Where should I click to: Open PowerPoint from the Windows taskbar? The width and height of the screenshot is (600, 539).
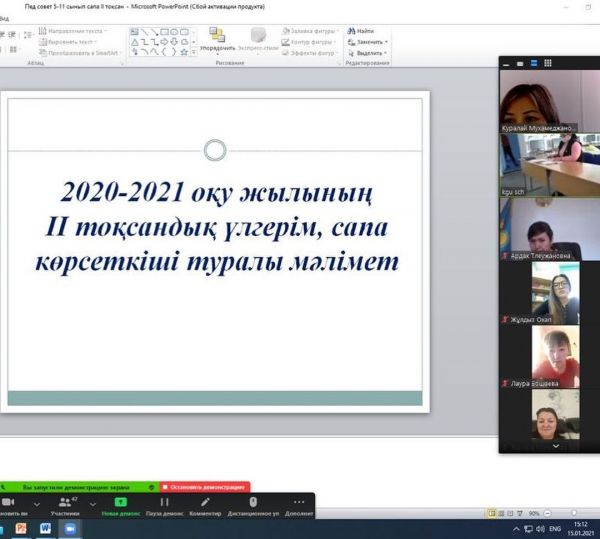pos(22,528)
